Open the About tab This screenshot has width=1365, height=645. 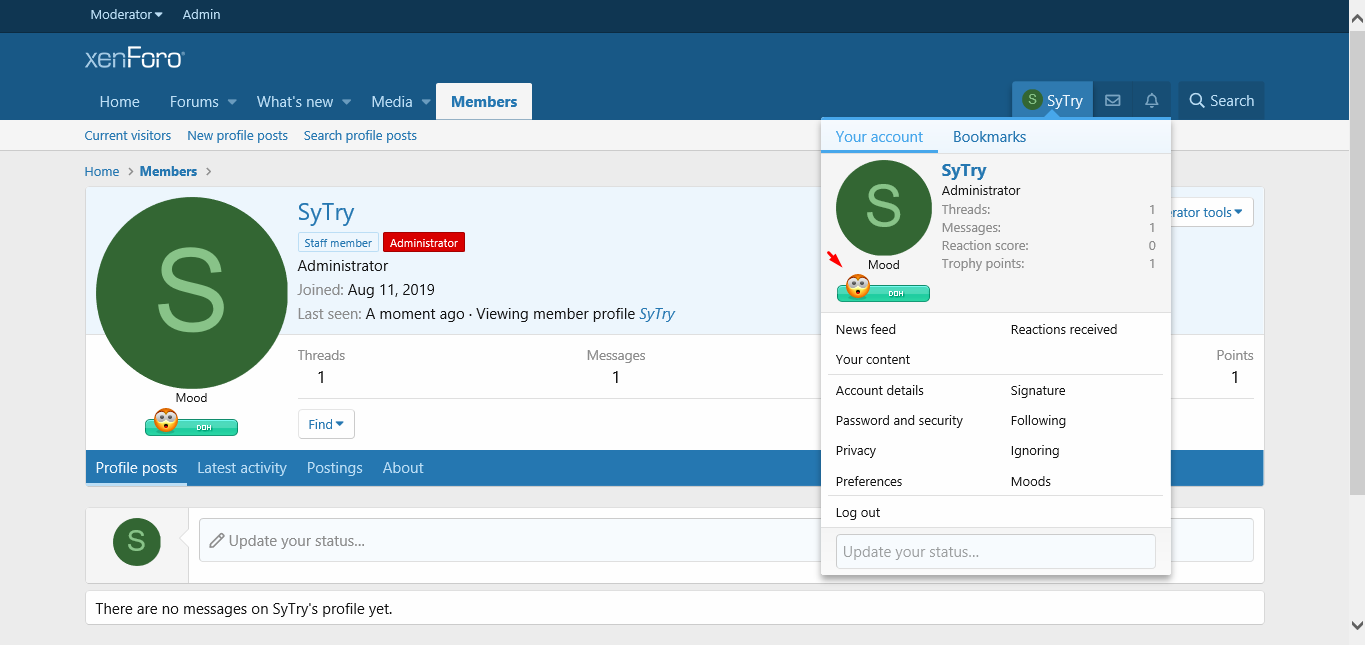point(403,468)
